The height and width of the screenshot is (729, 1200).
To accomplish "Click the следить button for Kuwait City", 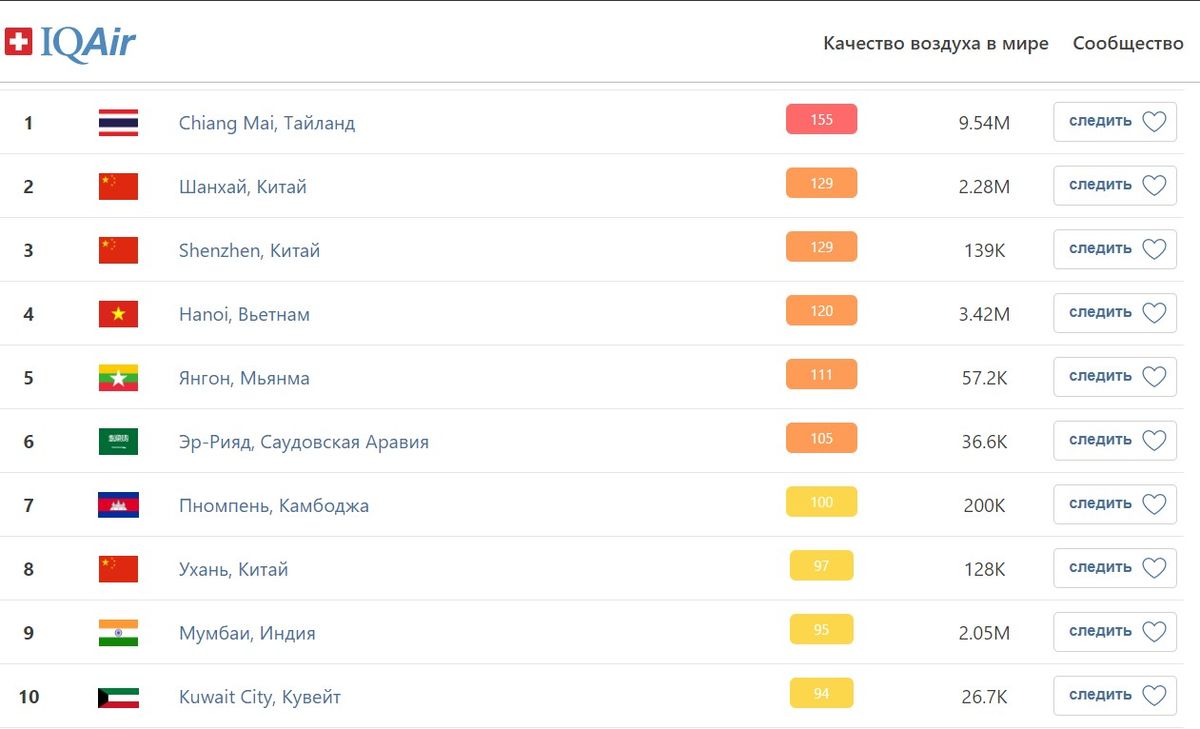I will 1115,695.
